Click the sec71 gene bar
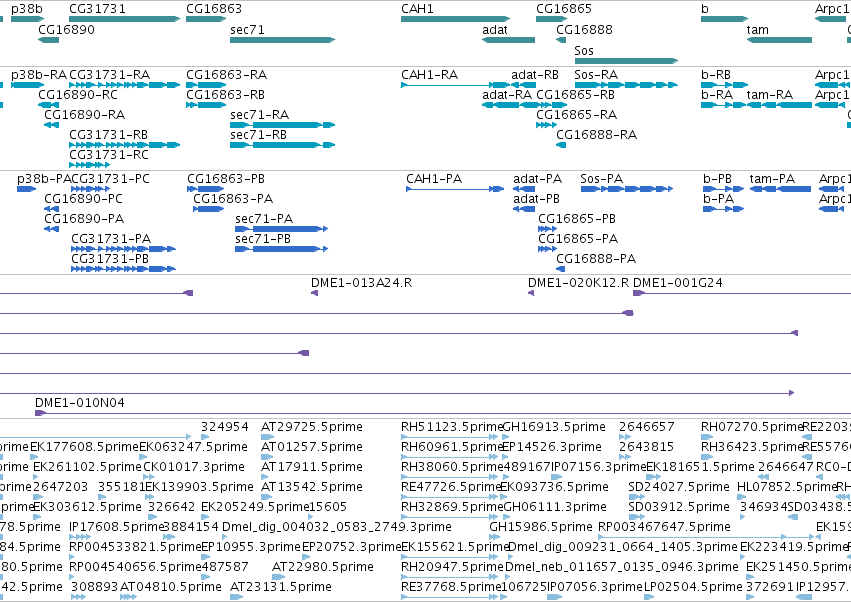The image size is (851, 602). click(x=283, y=40)
